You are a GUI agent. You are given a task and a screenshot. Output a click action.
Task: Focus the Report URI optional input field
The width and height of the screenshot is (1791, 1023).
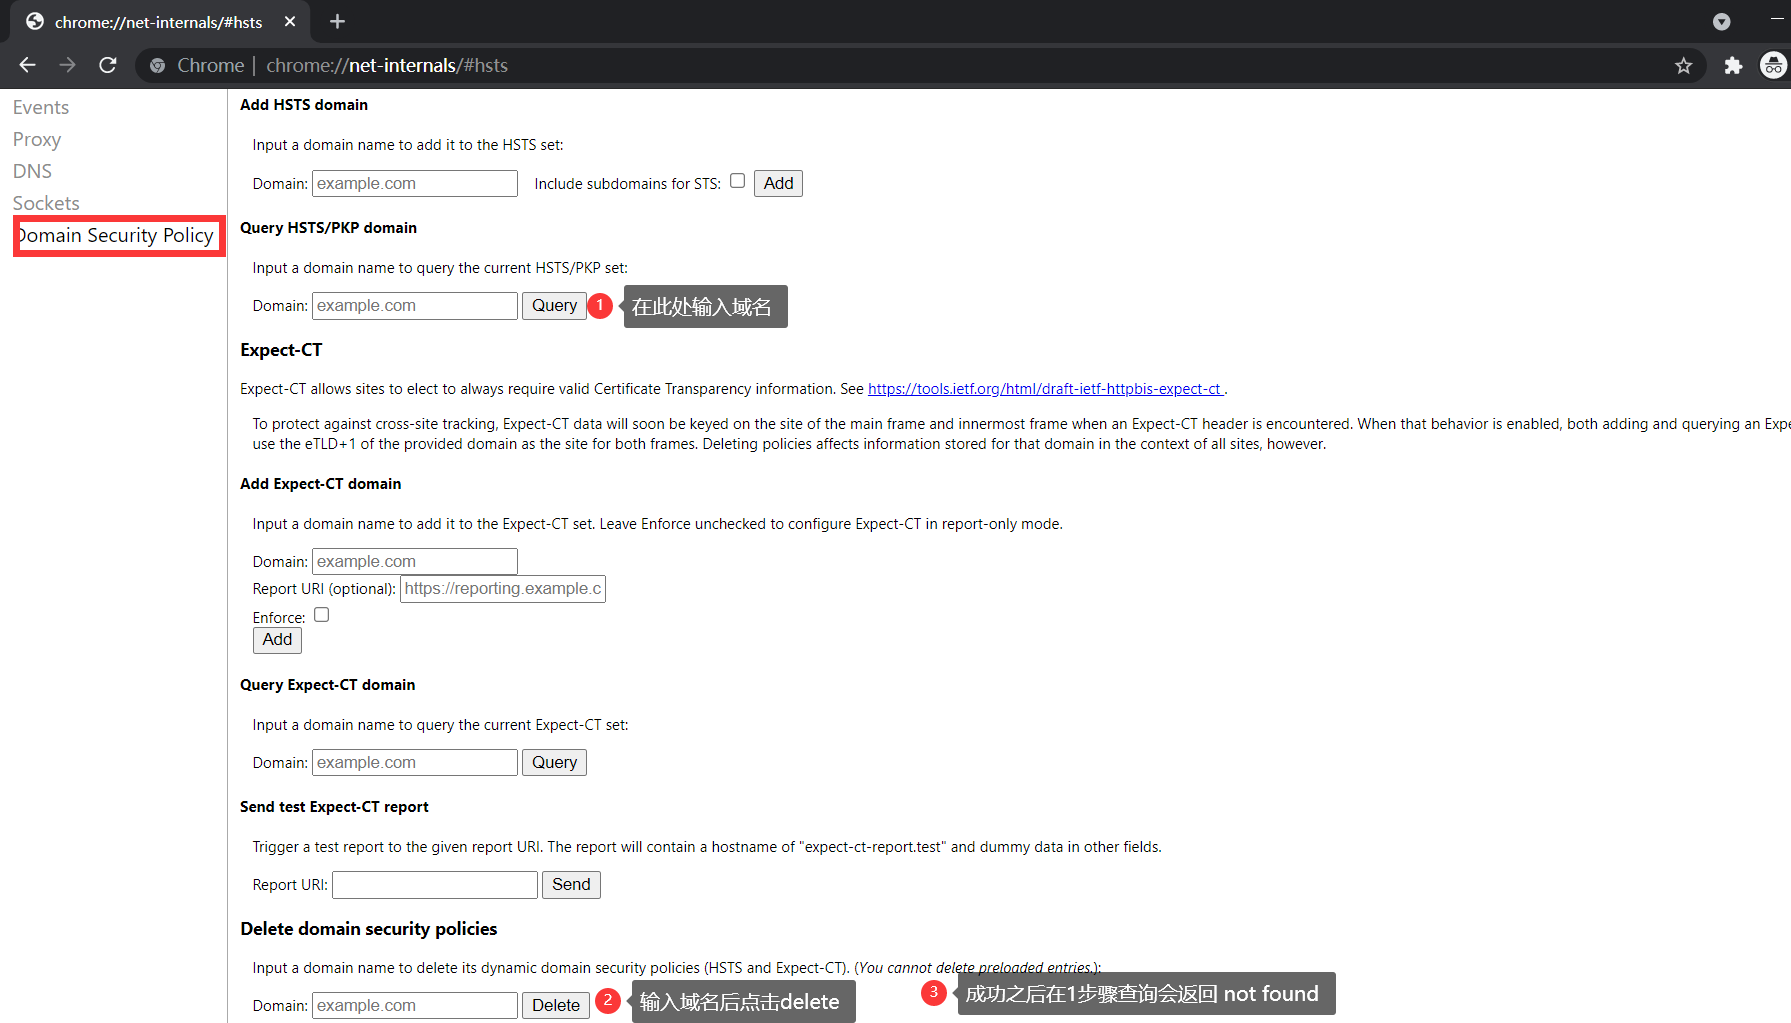503,589
